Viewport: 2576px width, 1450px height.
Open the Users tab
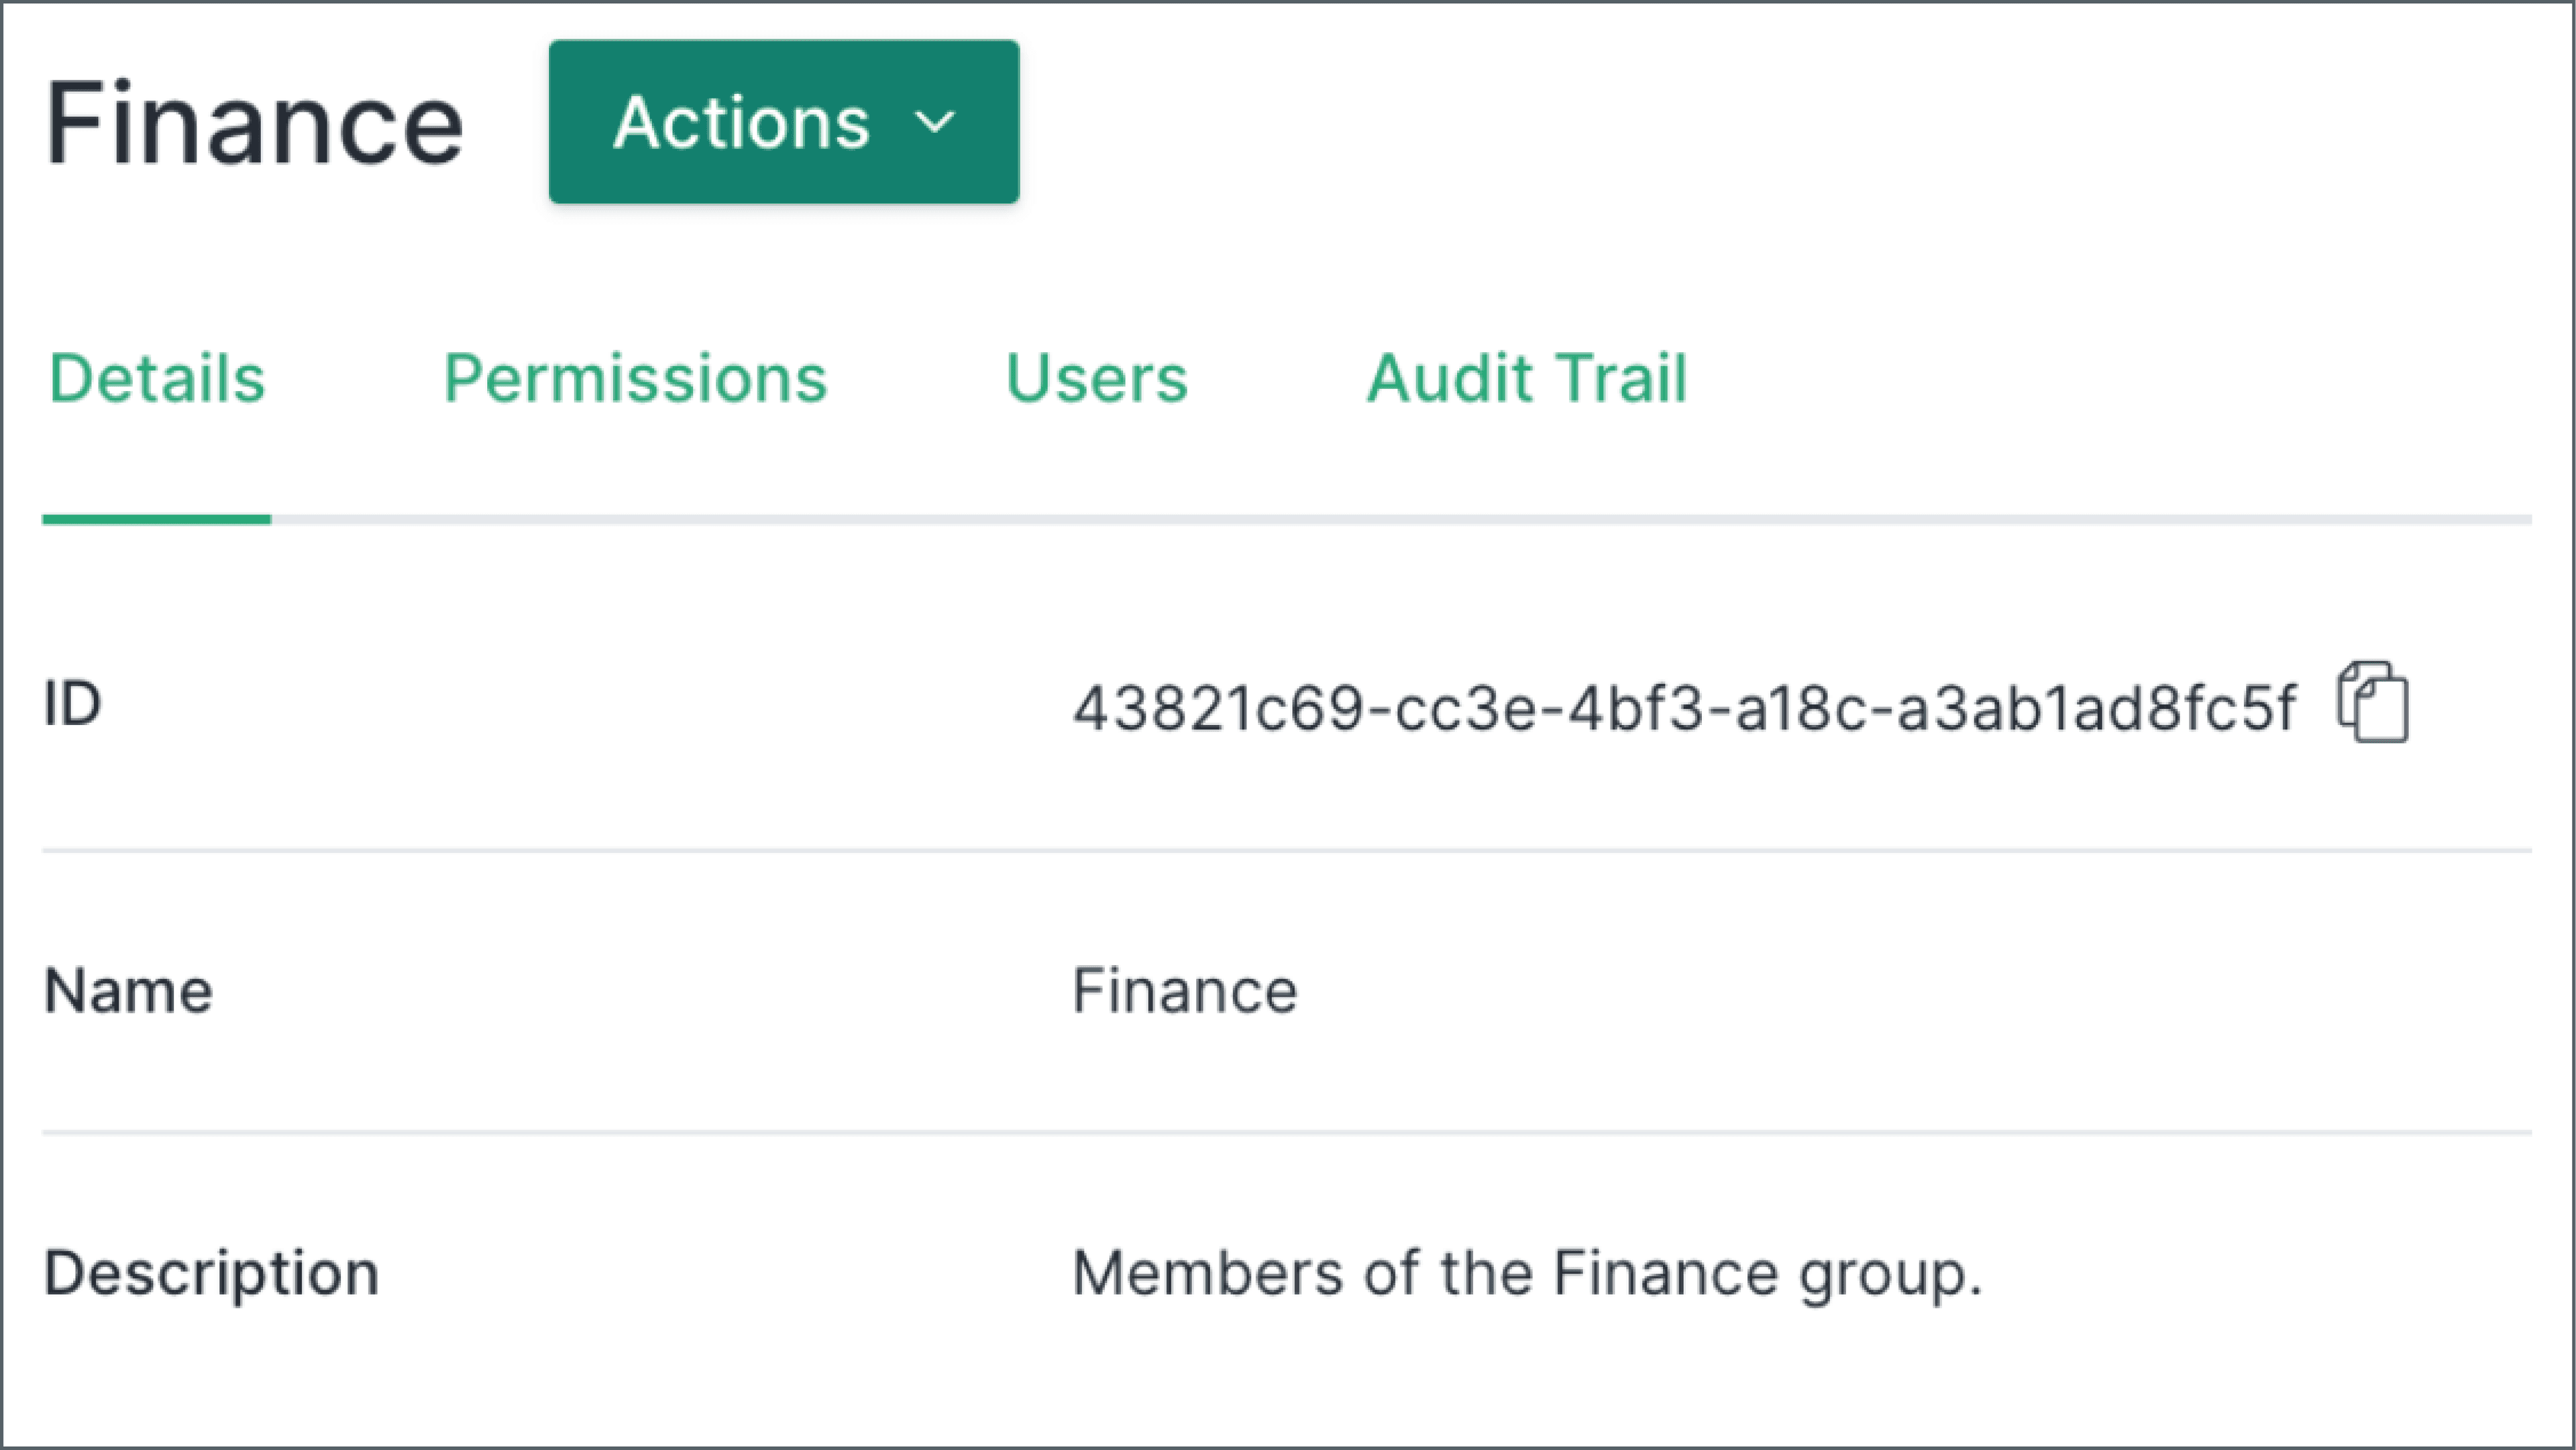(1096, 379)
